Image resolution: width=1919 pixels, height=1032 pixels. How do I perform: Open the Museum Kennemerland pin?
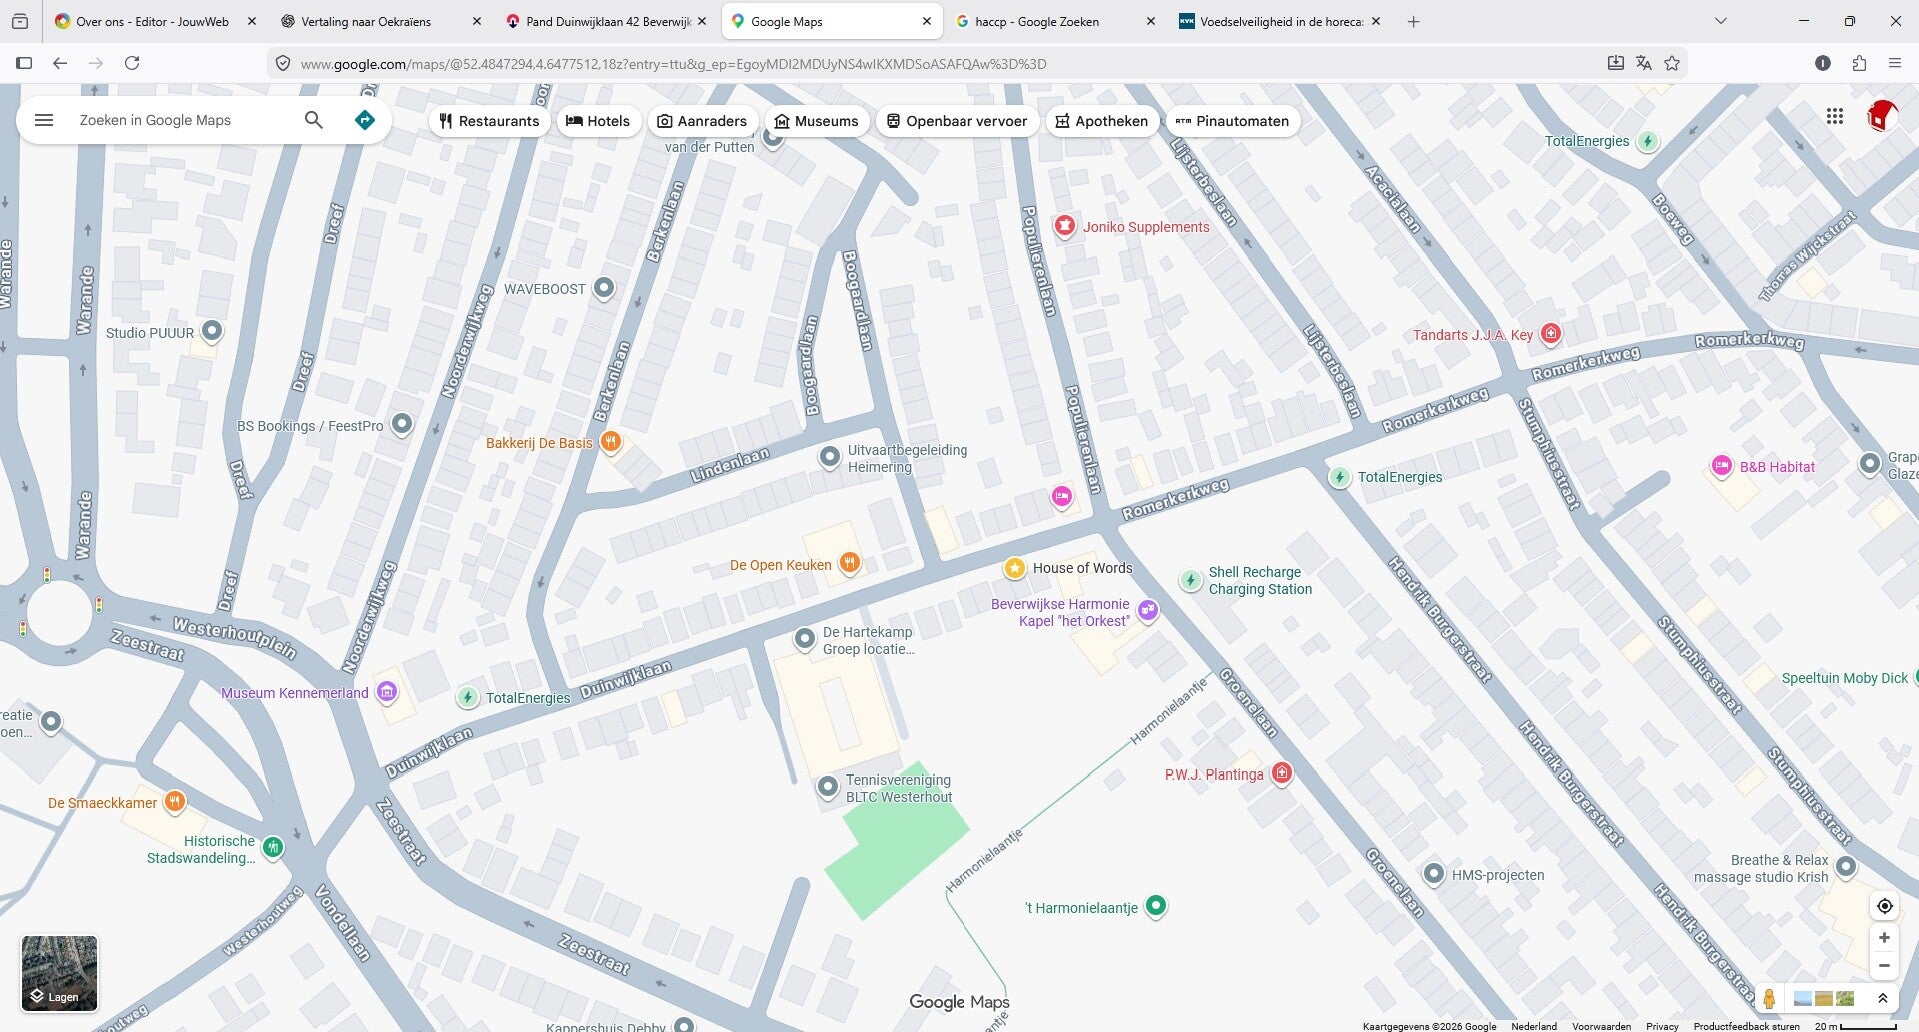point(387,692)
